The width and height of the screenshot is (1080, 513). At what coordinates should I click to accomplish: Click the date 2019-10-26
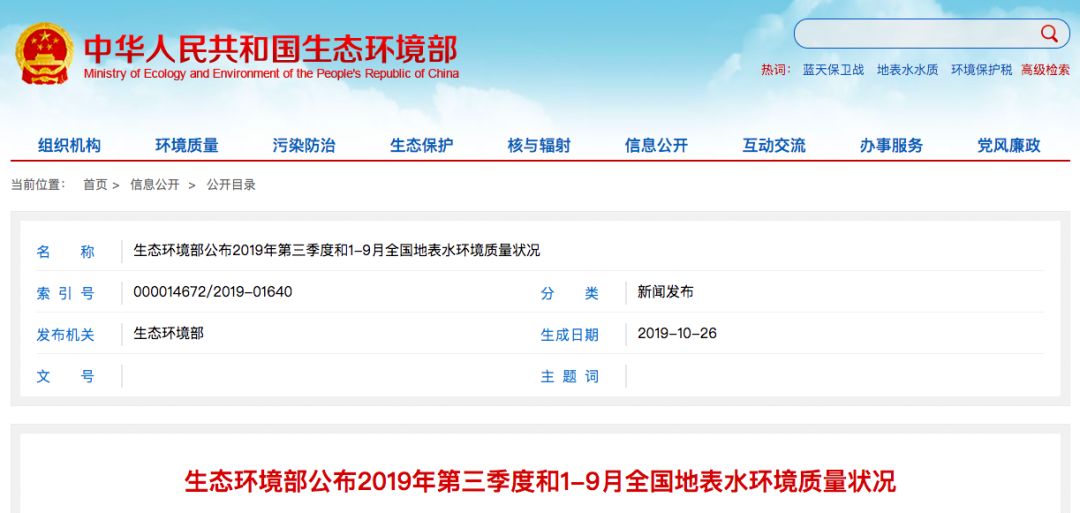click(x=677, y=333)
